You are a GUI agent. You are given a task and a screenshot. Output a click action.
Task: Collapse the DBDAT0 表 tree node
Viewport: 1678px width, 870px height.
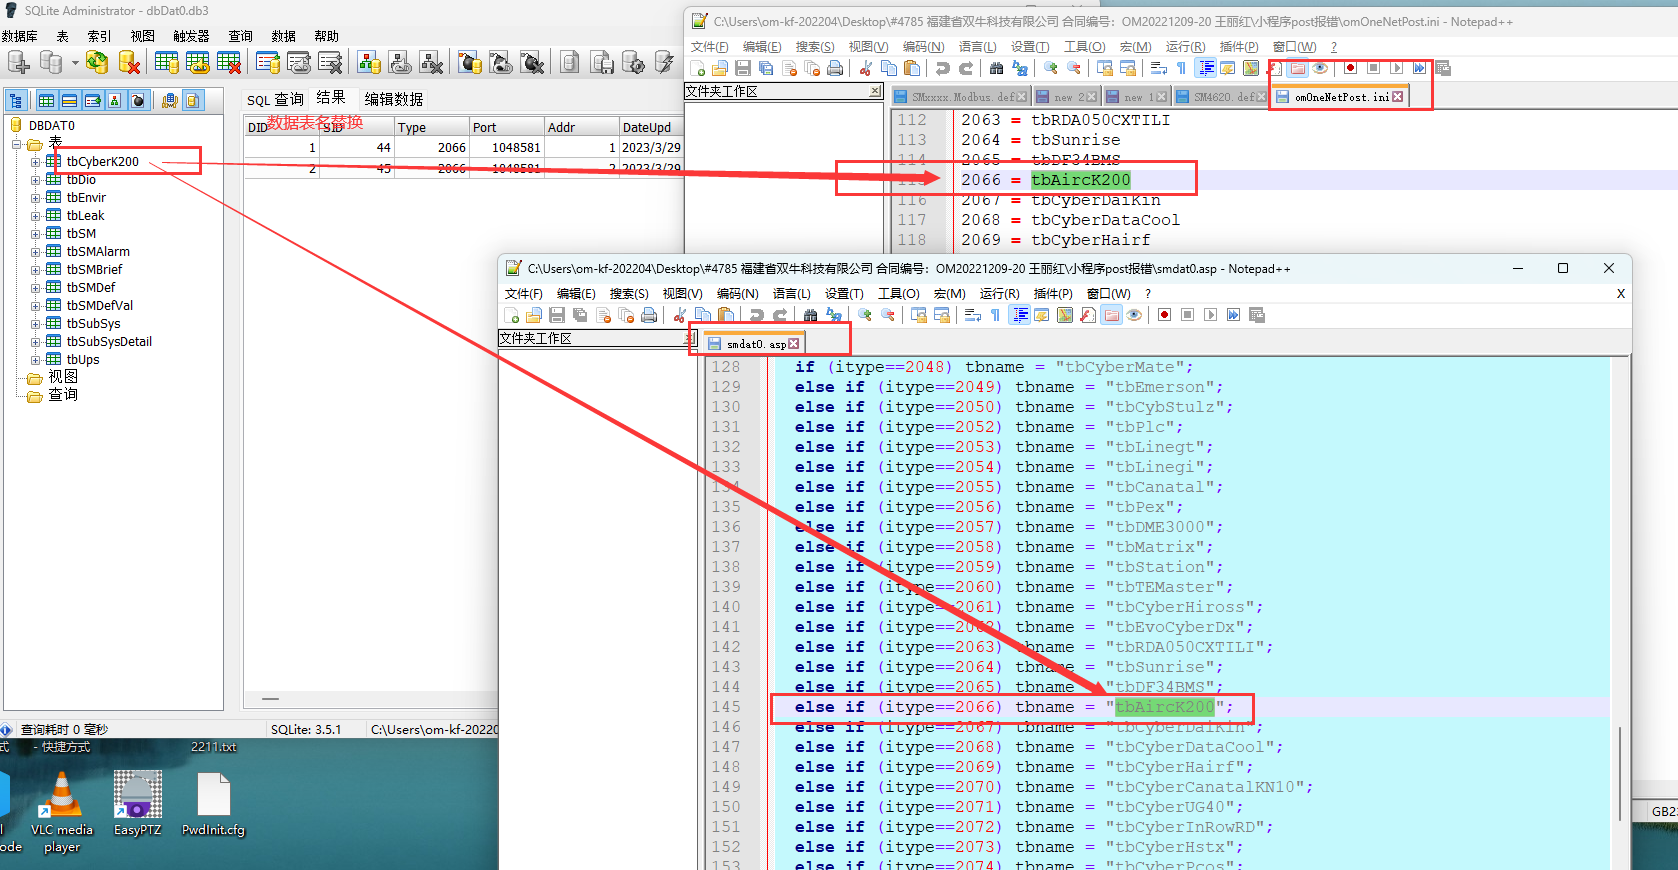point(17,144)
